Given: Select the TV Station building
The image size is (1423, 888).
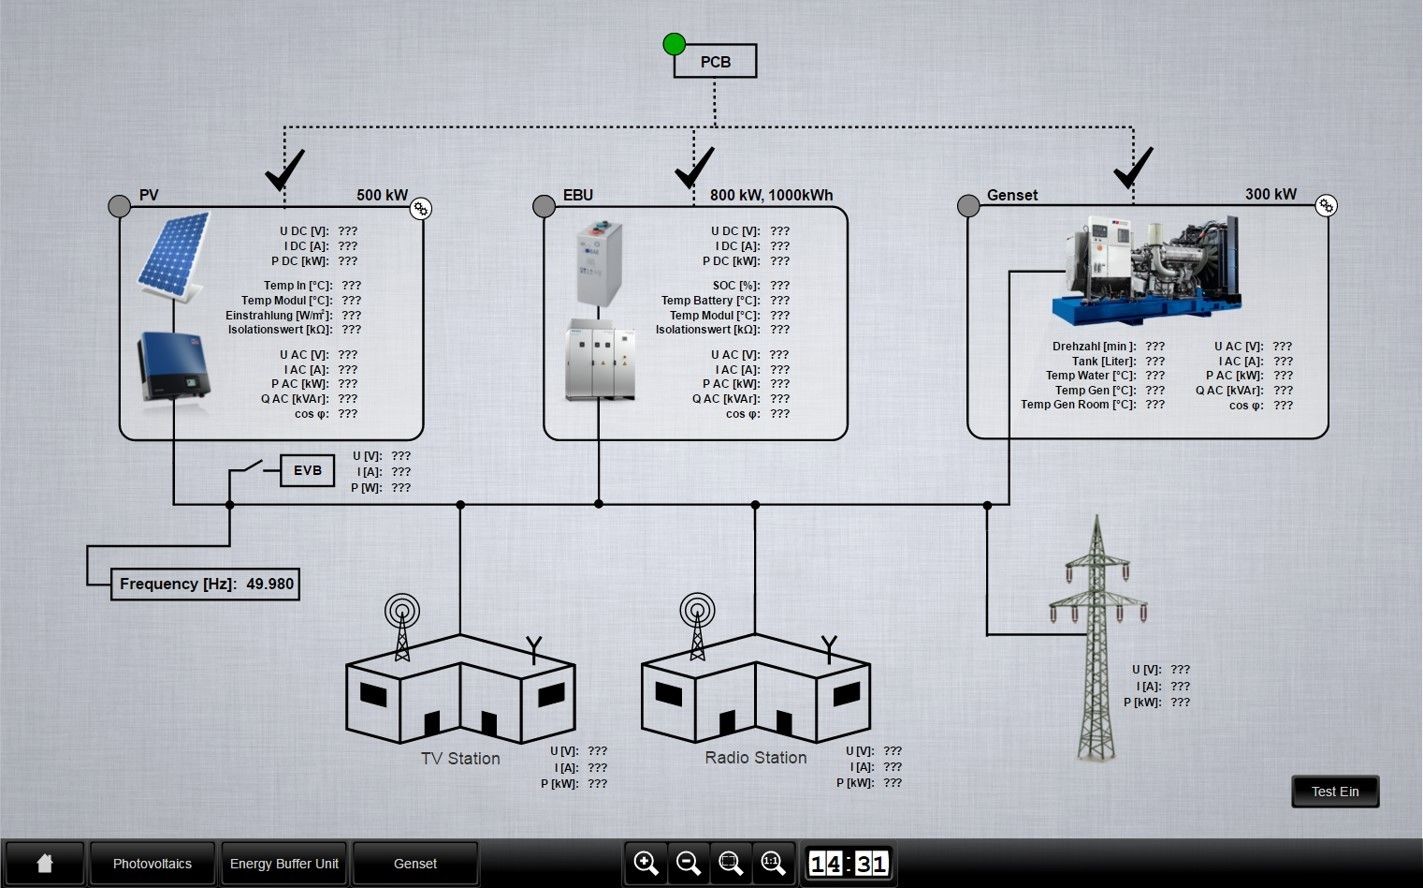Looking at the screenshot, I should click(x=460, y=690).
